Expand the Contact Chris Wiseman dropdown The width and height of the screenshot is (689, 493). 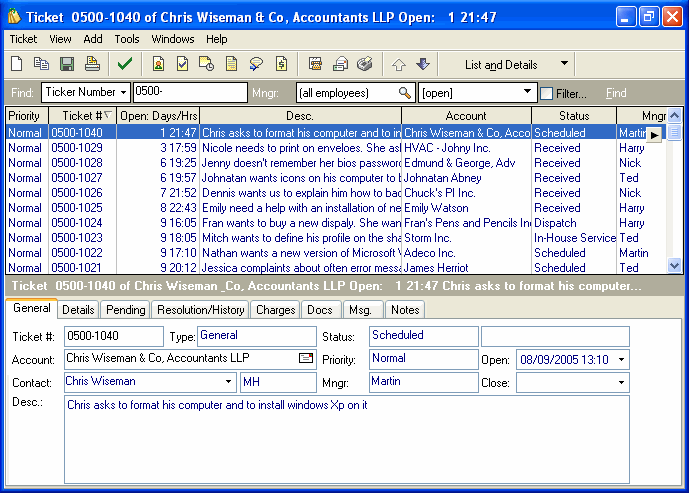(229, 382)
